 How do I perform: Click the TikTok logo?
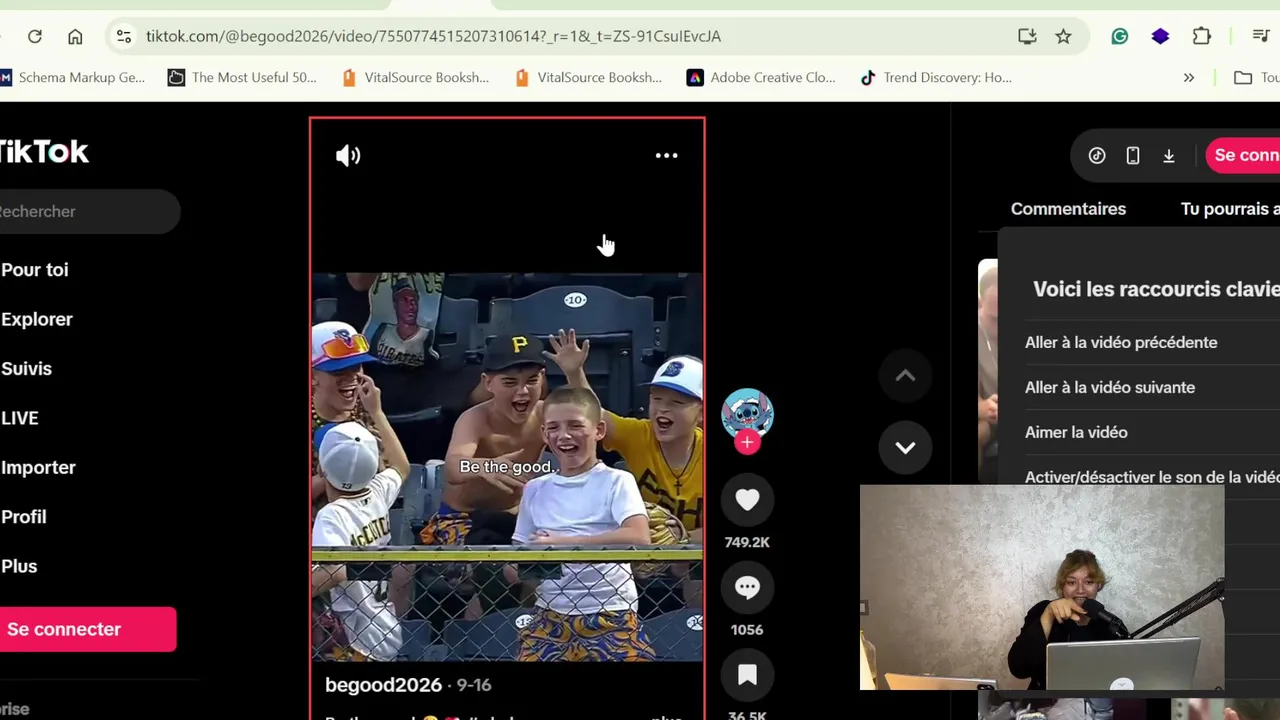[x=44, y=152]
